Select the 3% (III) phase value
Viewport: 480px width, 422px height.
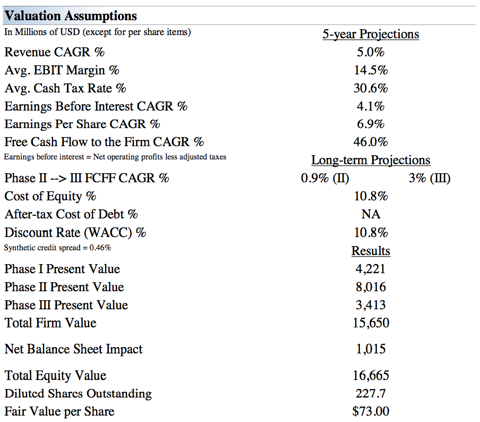click(430, 178)
